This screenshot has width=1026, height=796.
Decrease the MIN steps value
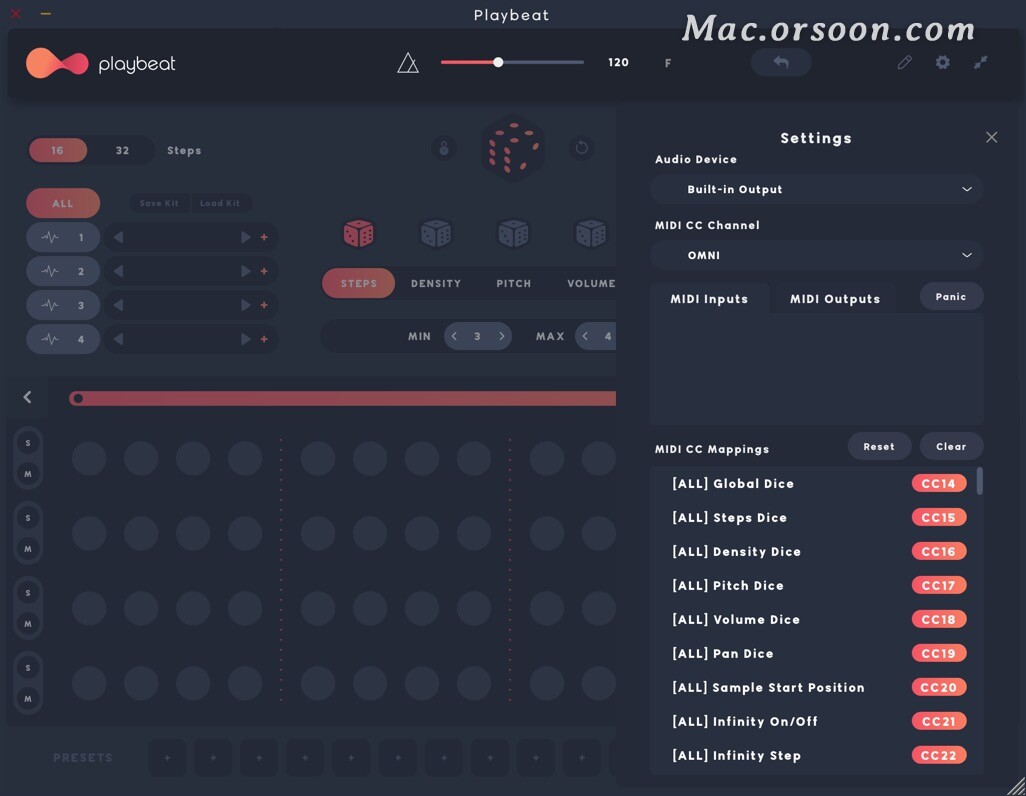(x=454, y=336)
